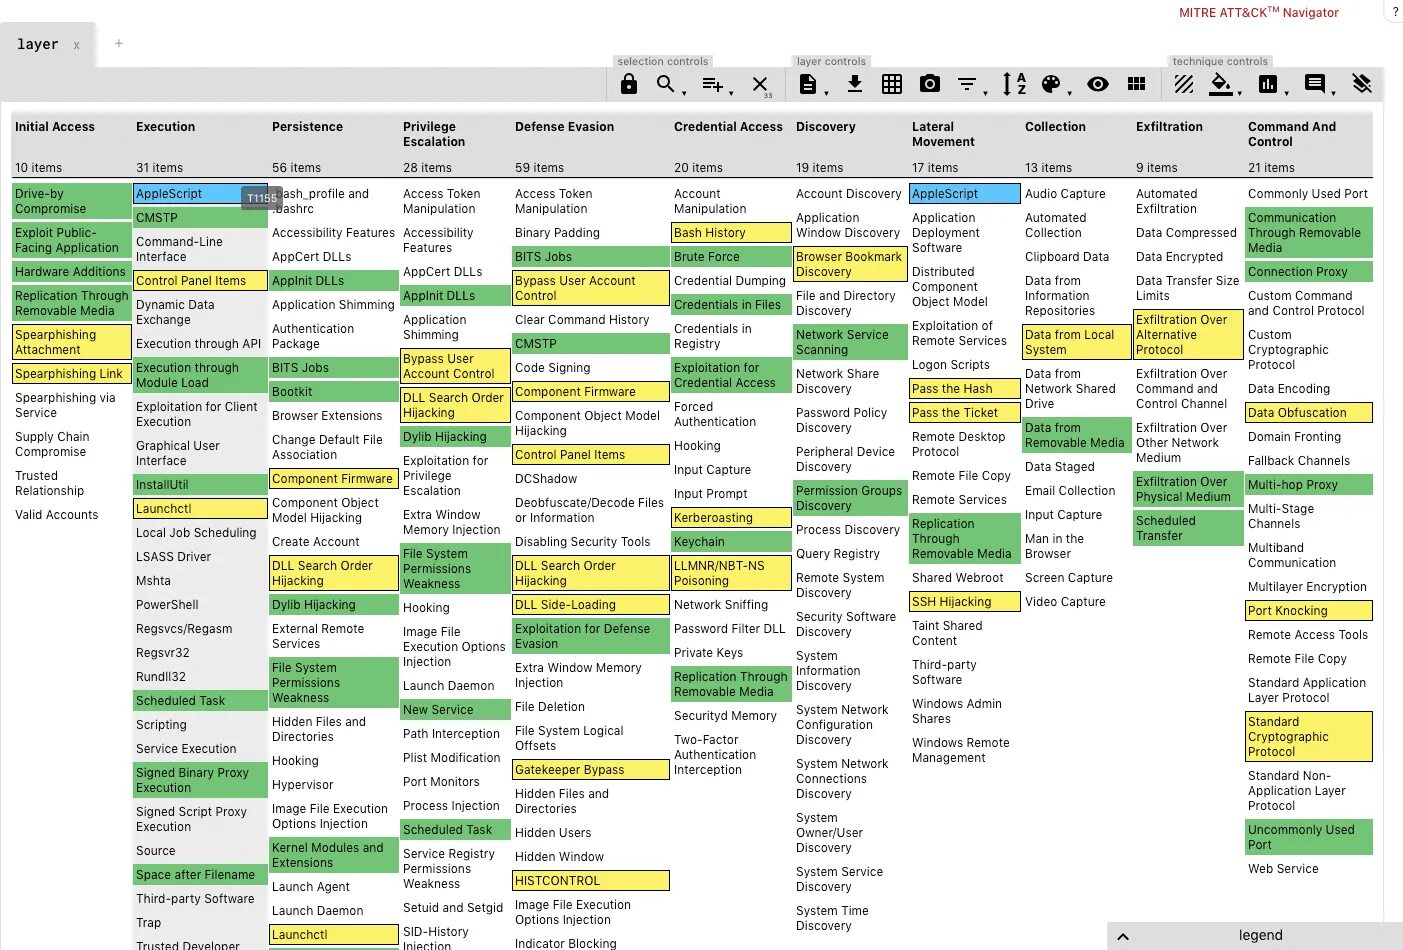Click the Defense Evasion tactic header
This screenshot has width=1403, height=950.
point(564,127)
